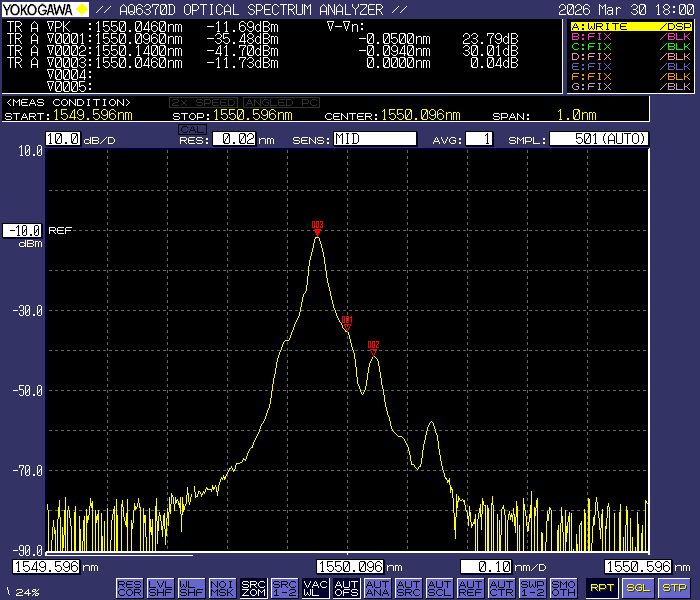Select trace B:FIX in trace list

click(x=630, y=37)
